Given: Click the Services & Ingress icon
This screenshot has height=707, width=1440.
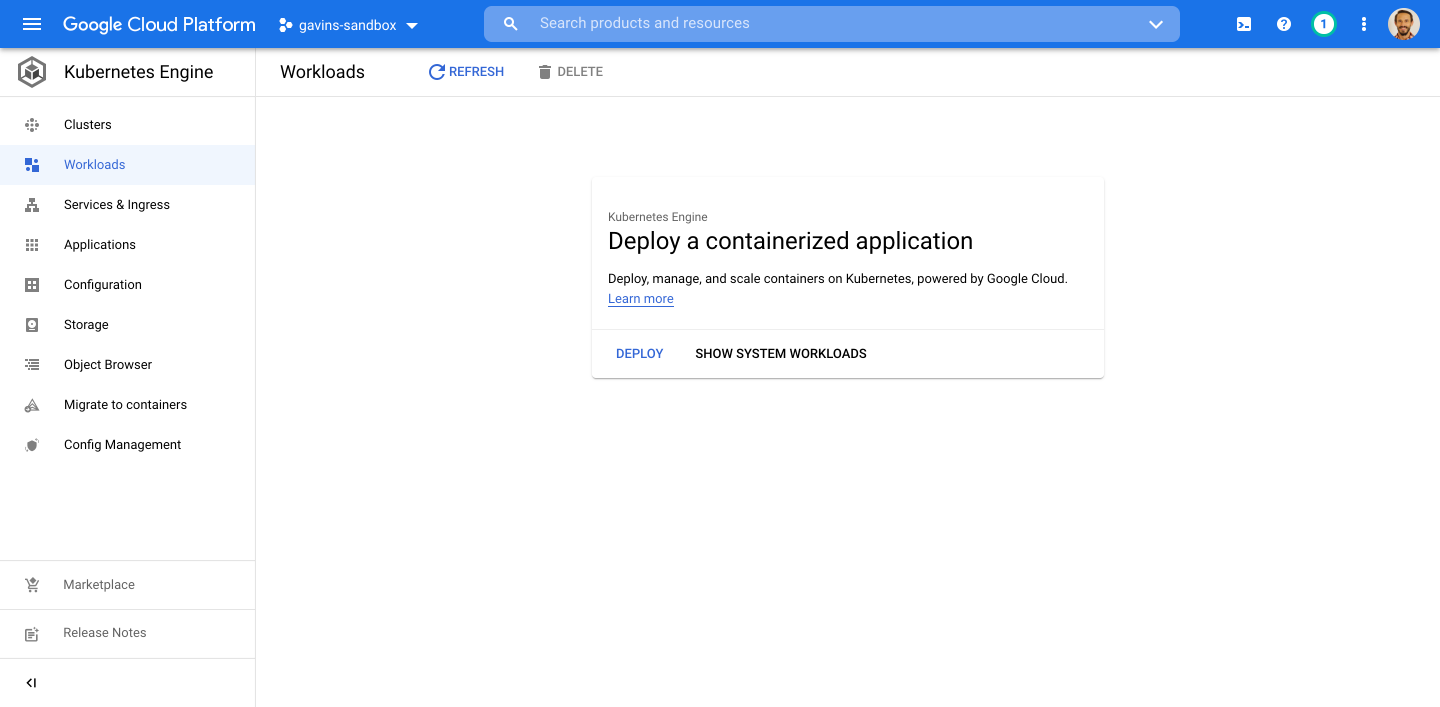Looking at the screenshot, I should coord(32,205).
